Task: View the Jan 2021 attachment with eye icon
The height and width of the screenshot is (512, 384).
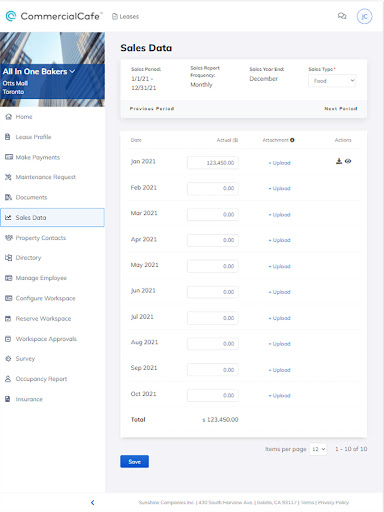Action: 348,161
